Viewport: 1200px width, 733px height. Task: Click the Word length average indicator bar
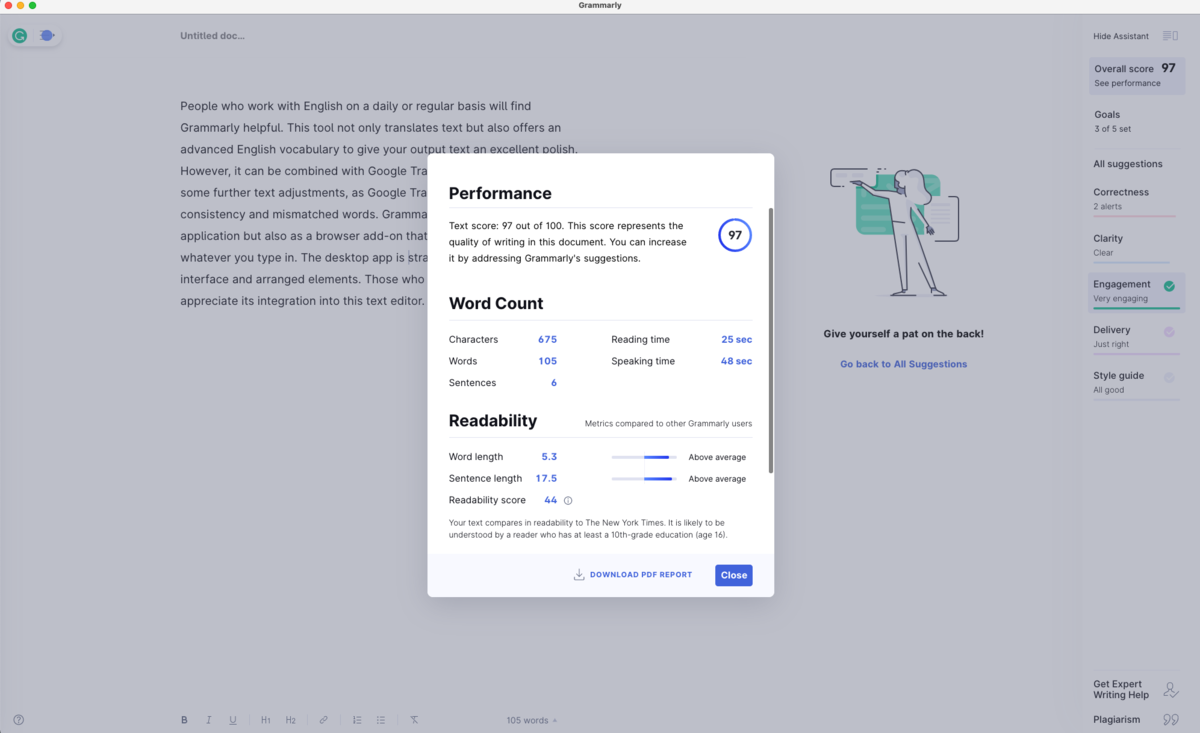point(644,457)
